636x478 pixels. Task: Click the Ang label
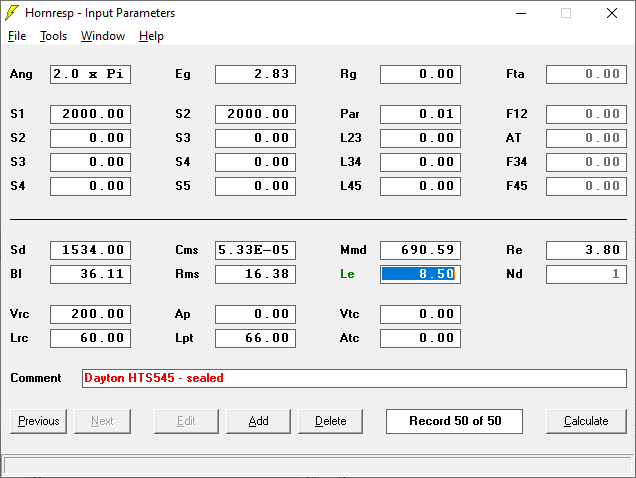(x=21, y=74)
